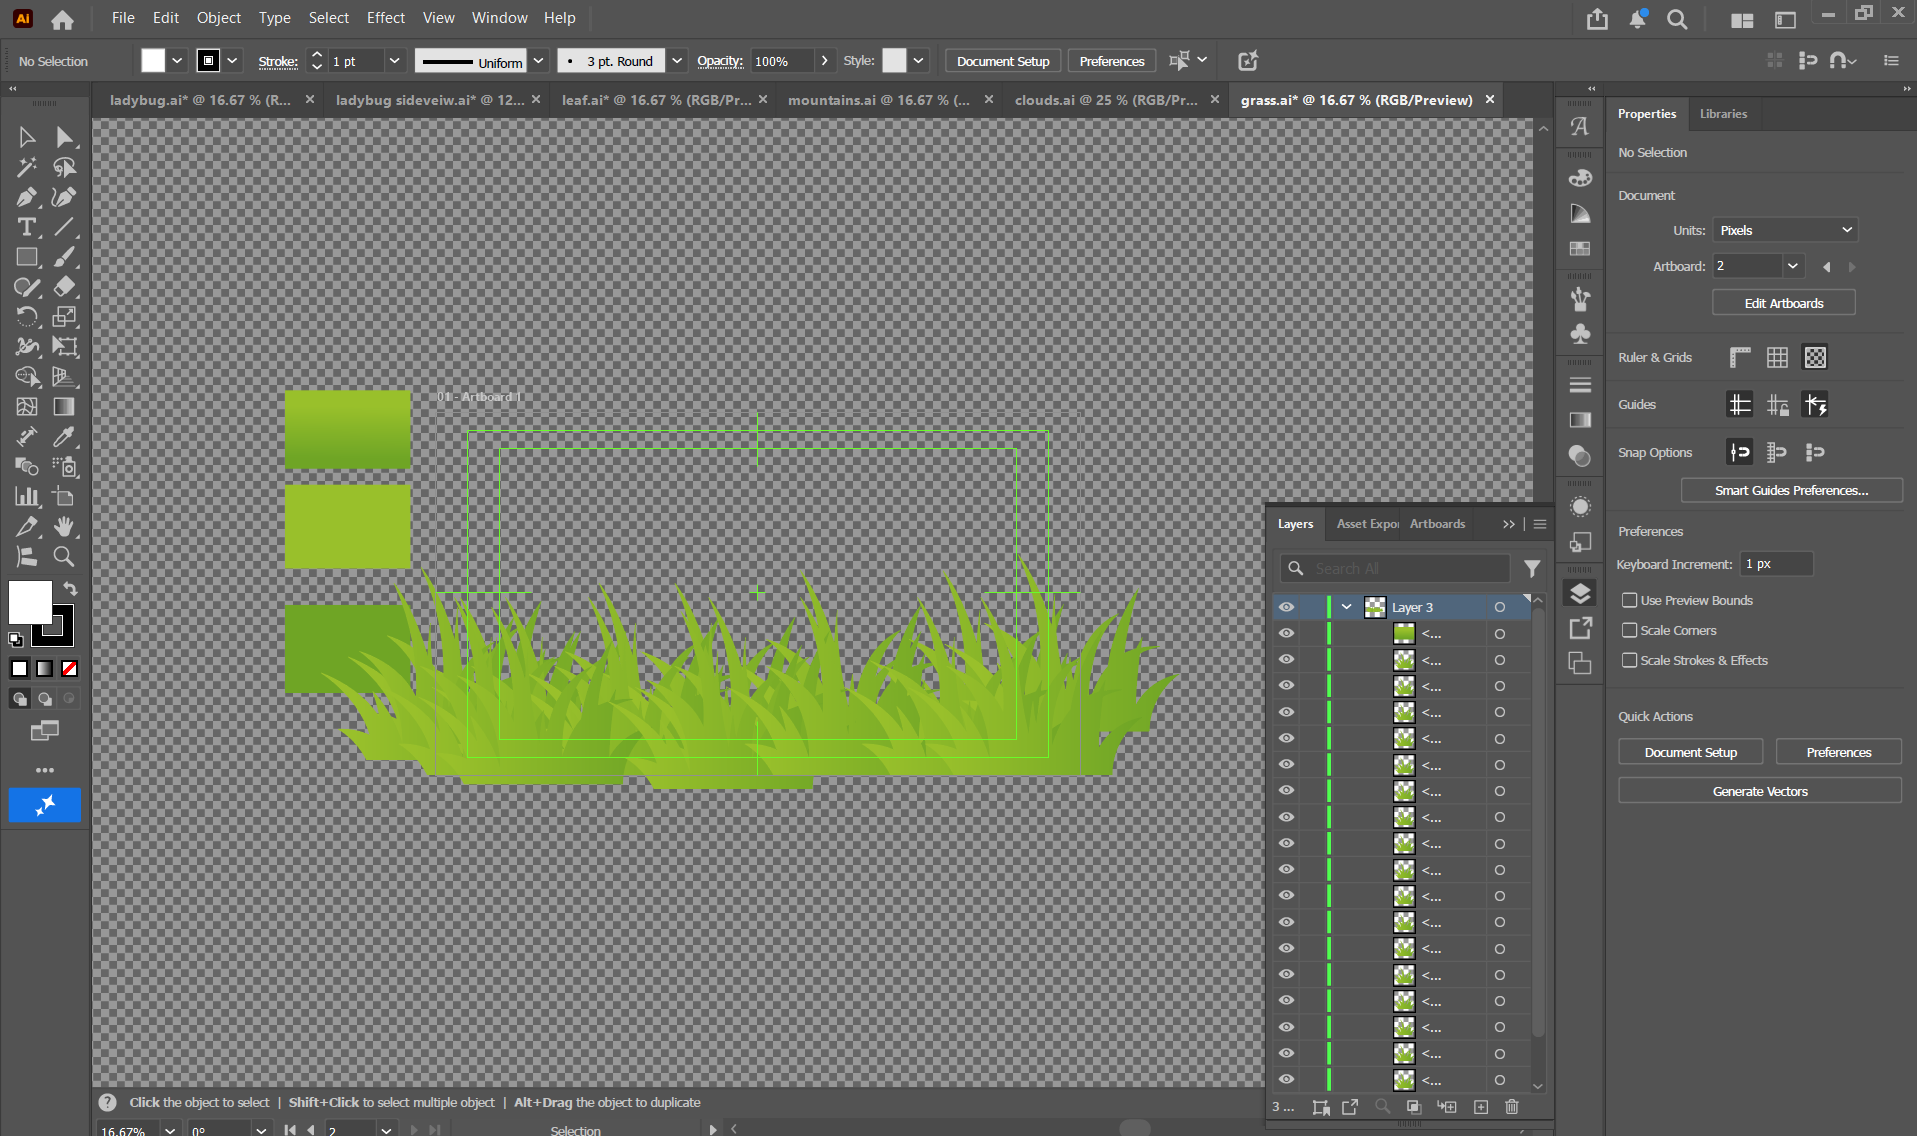Enable Scale Corners checkbox
Screen dimensions: 1917x1136
click(1630, 630)
